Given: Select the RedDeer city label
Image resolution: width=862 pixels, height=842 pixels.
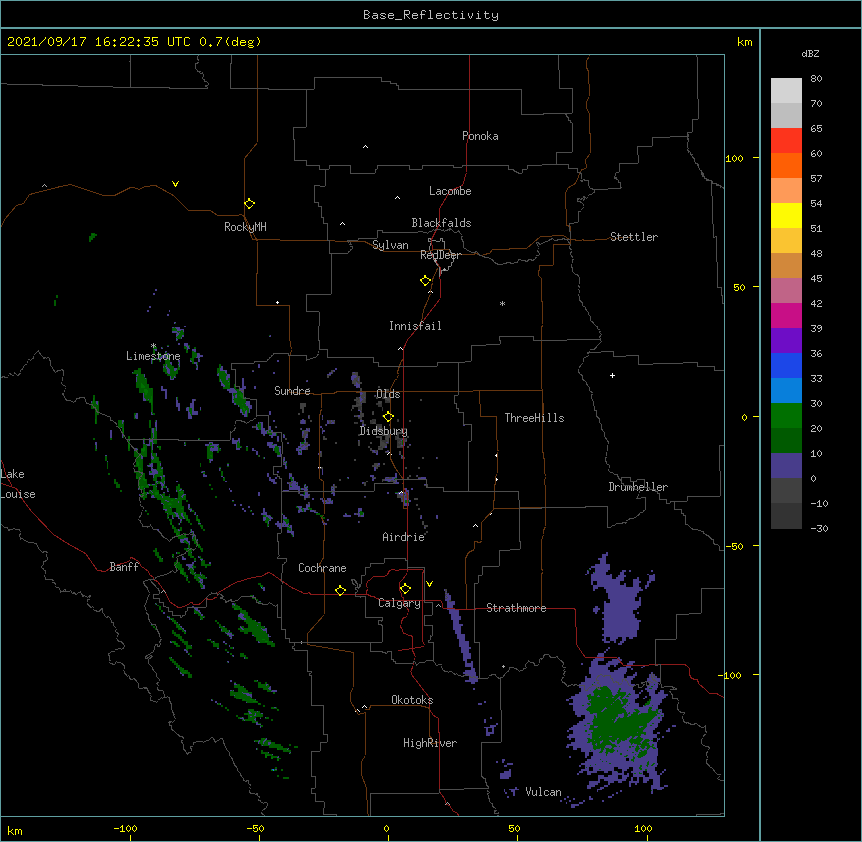Looking at the screenshot, I should click(440, 255).
